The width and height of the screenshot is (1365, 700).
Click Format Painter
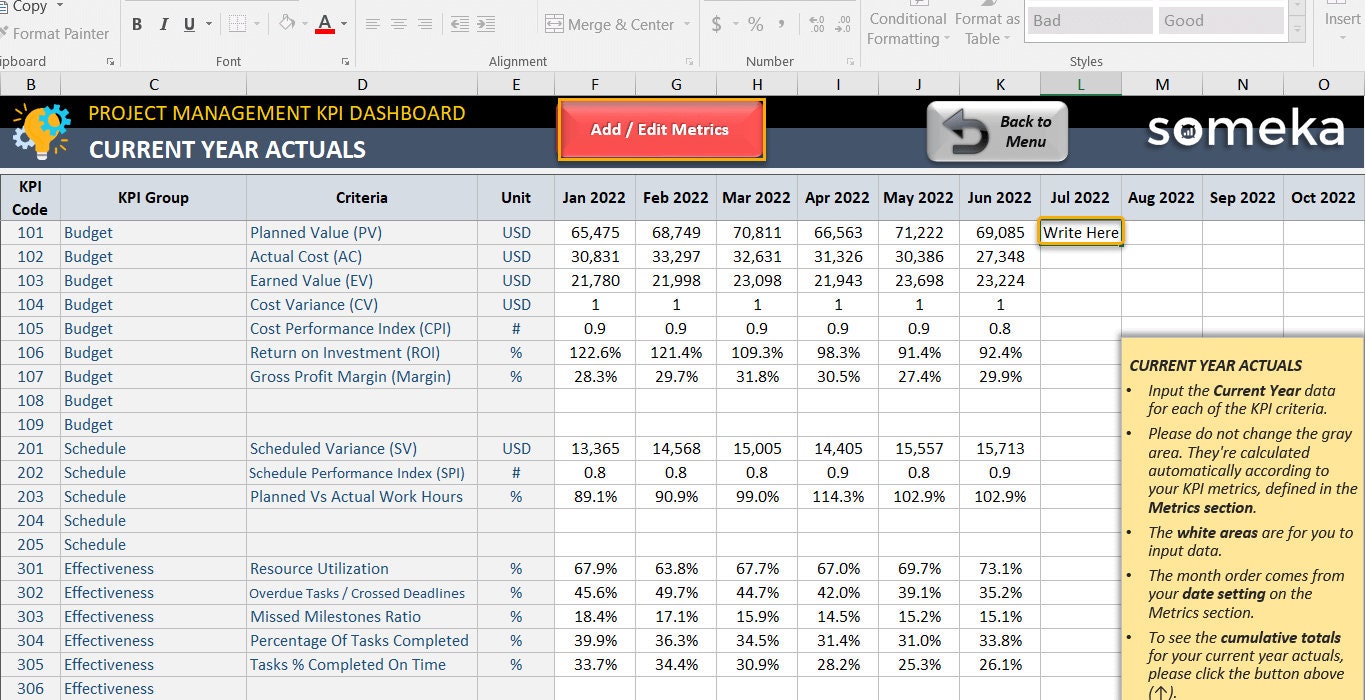[53, 33]
